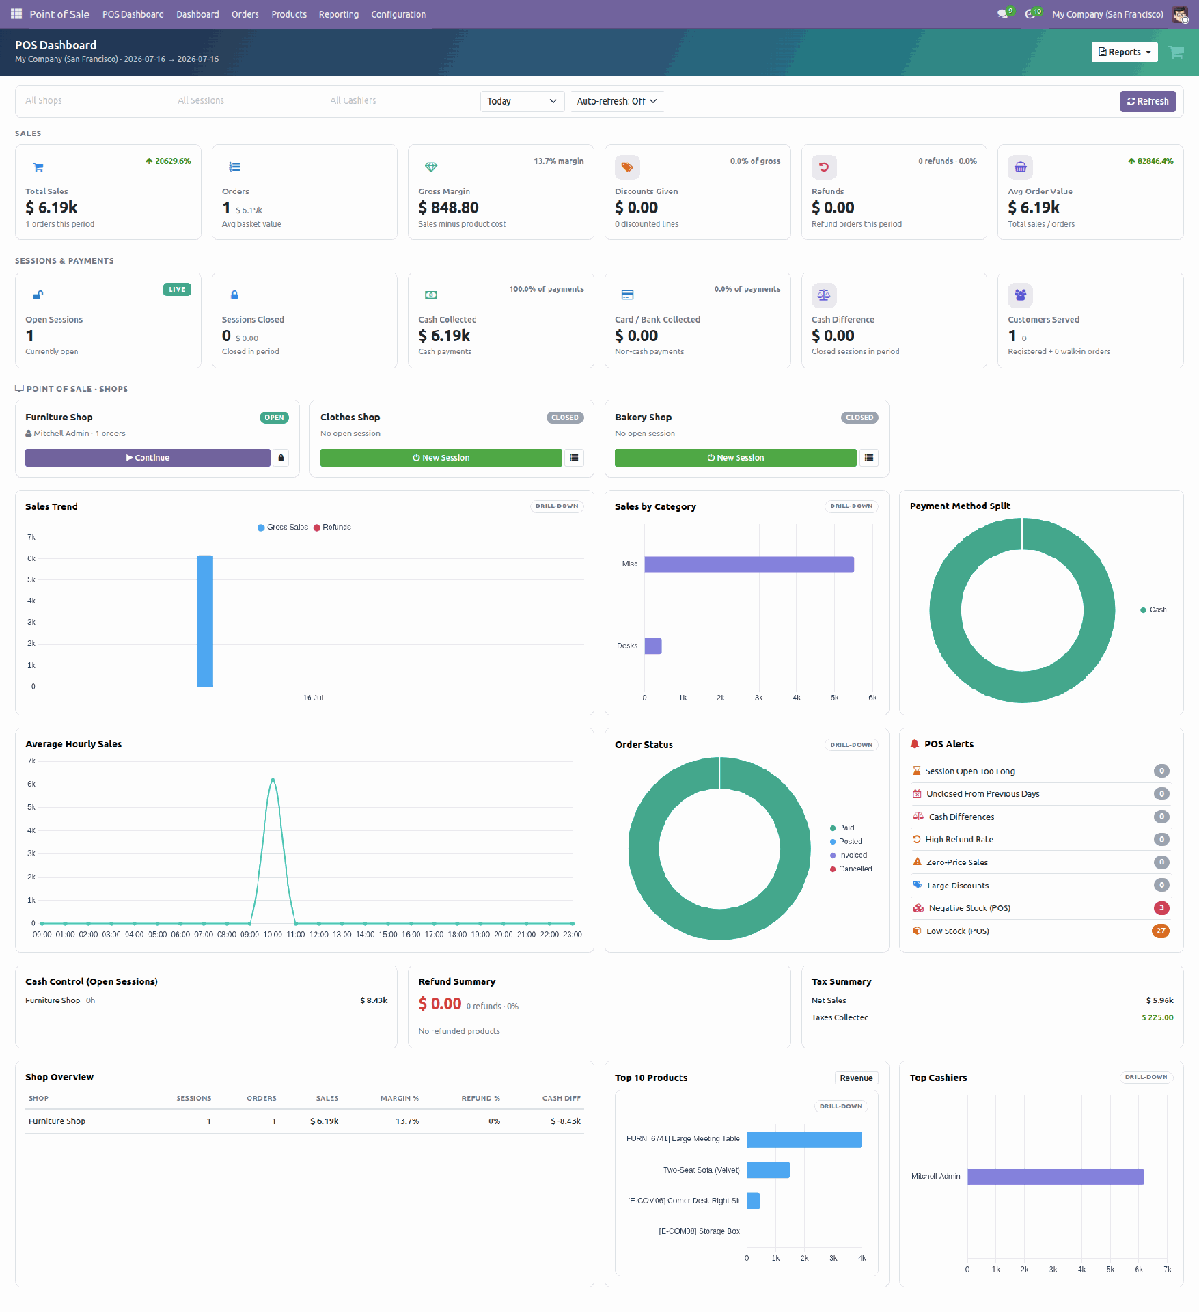Click the Bakery Shop sessions list icon

click(870, 458)
